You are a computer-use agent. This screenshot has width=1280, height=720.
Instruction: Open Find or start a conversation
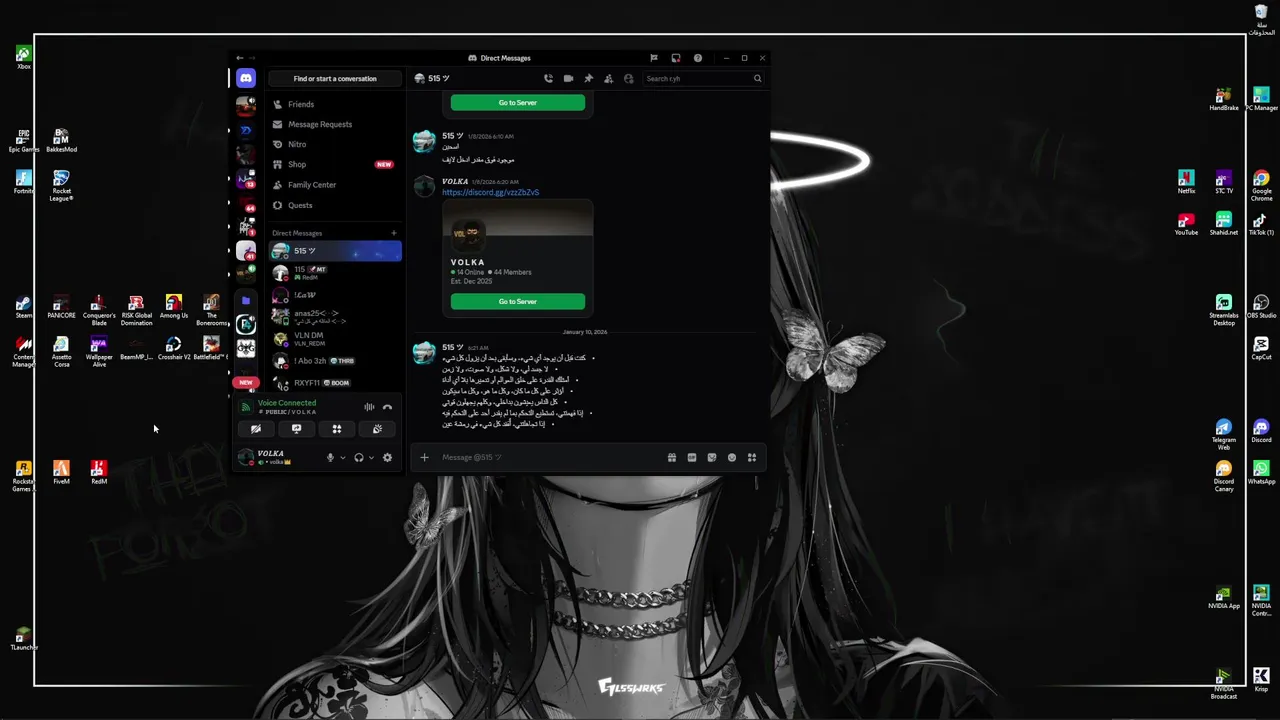click(335, 78)
